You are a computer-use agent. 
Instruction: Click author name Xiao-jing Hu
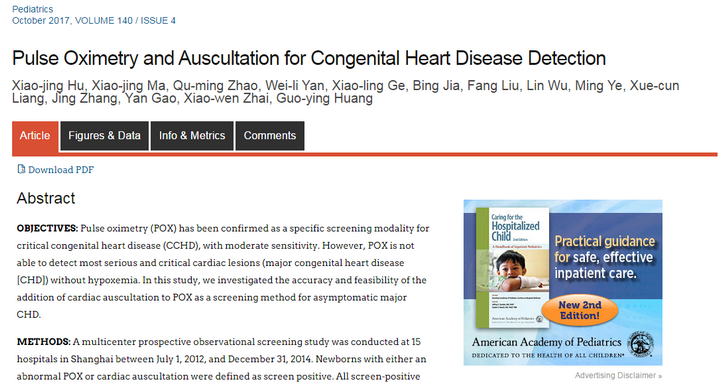48,85
